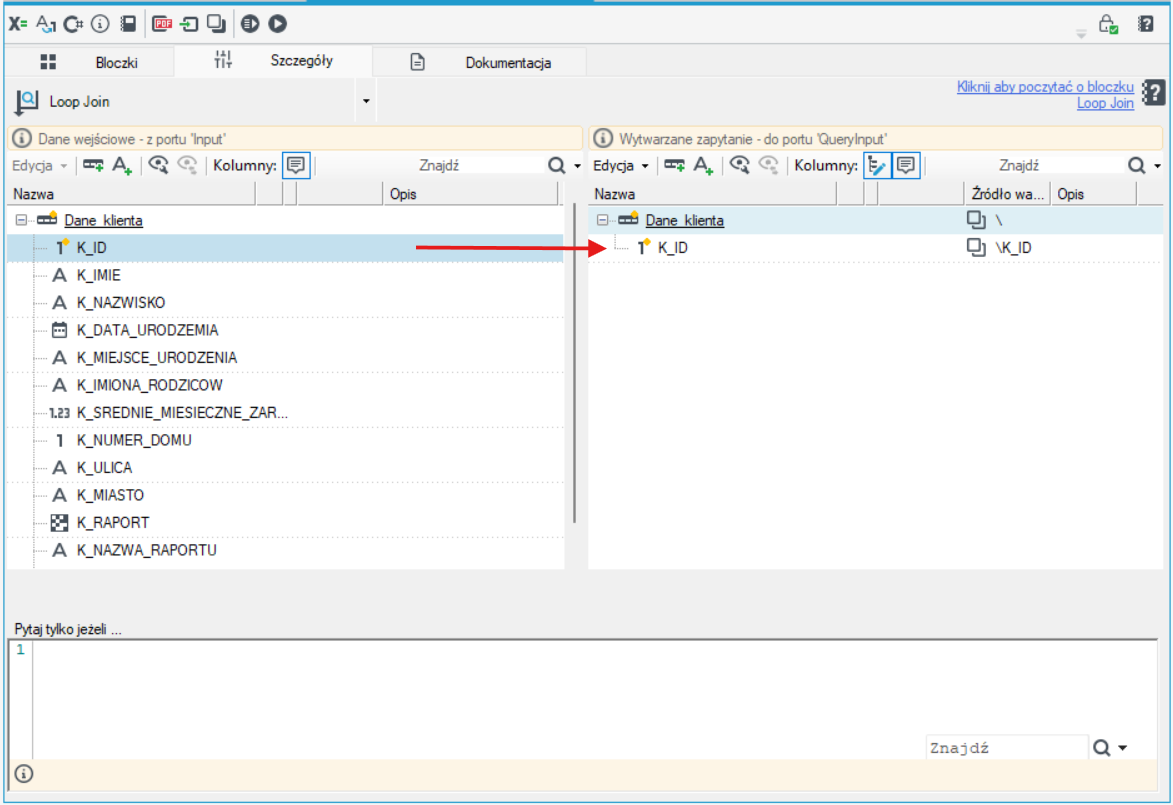Click the 'Źródło wa...' column header

[1007, 195]
